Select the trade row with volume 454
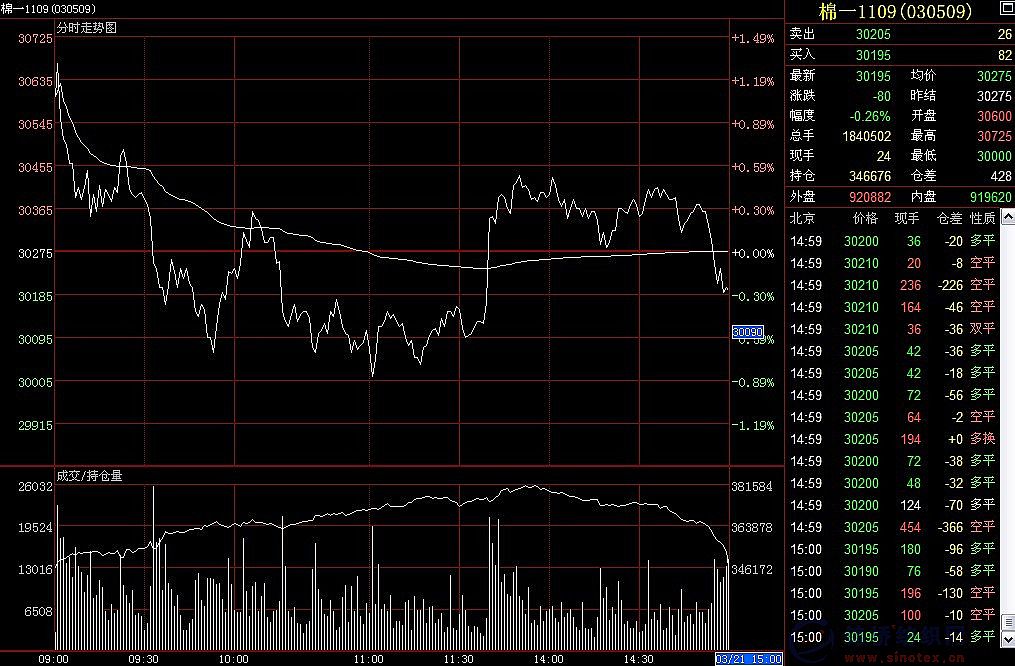Viewport: 1015px width, 666px height. point(892,527)
